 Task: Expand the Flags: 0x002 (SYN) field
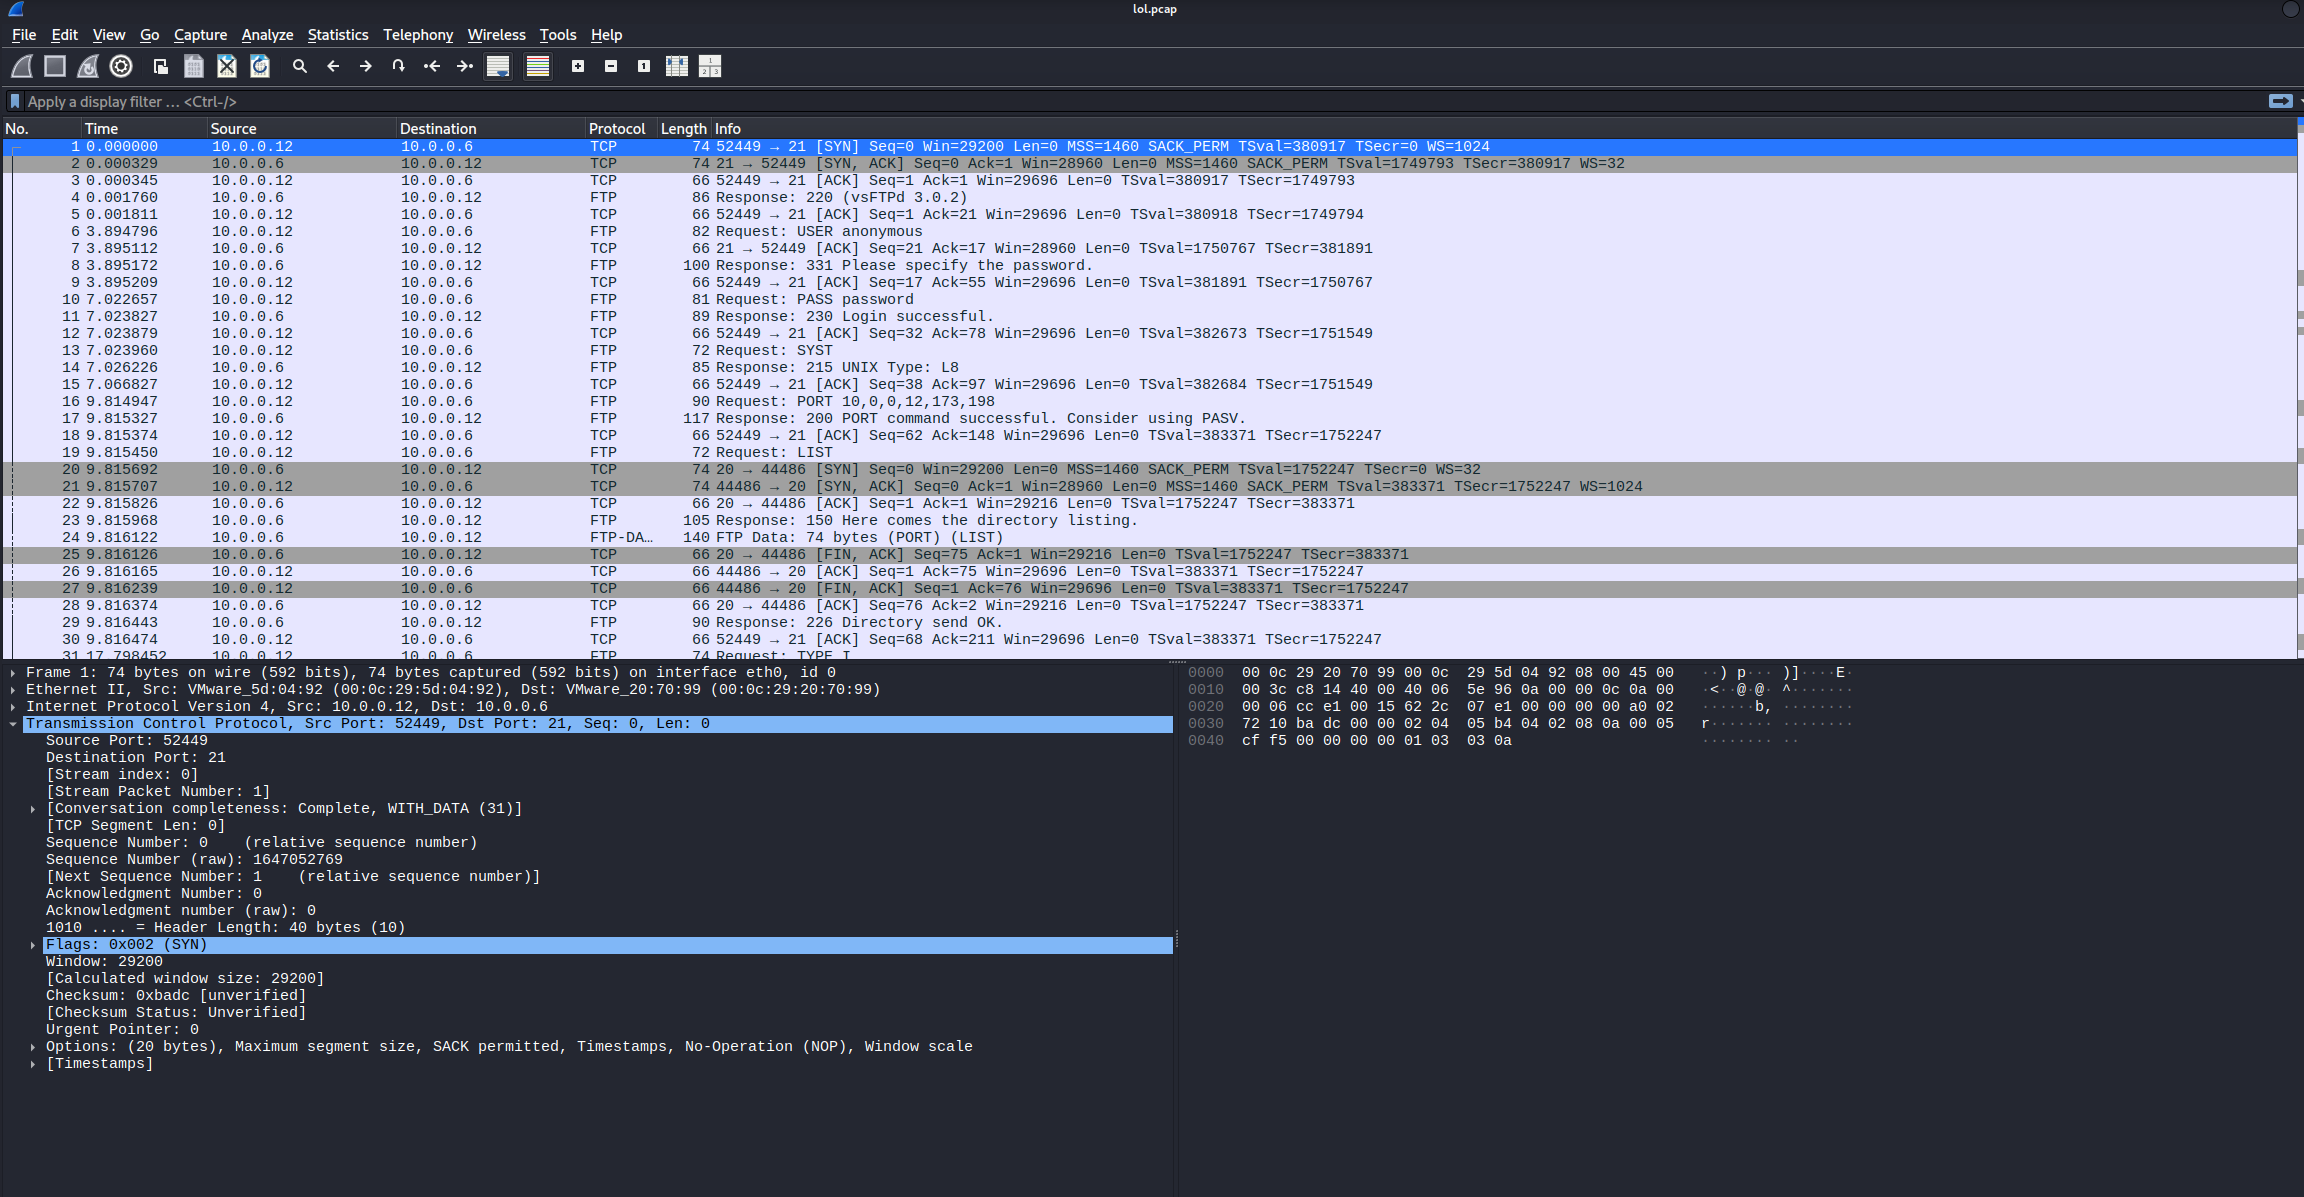click(33, 945)
